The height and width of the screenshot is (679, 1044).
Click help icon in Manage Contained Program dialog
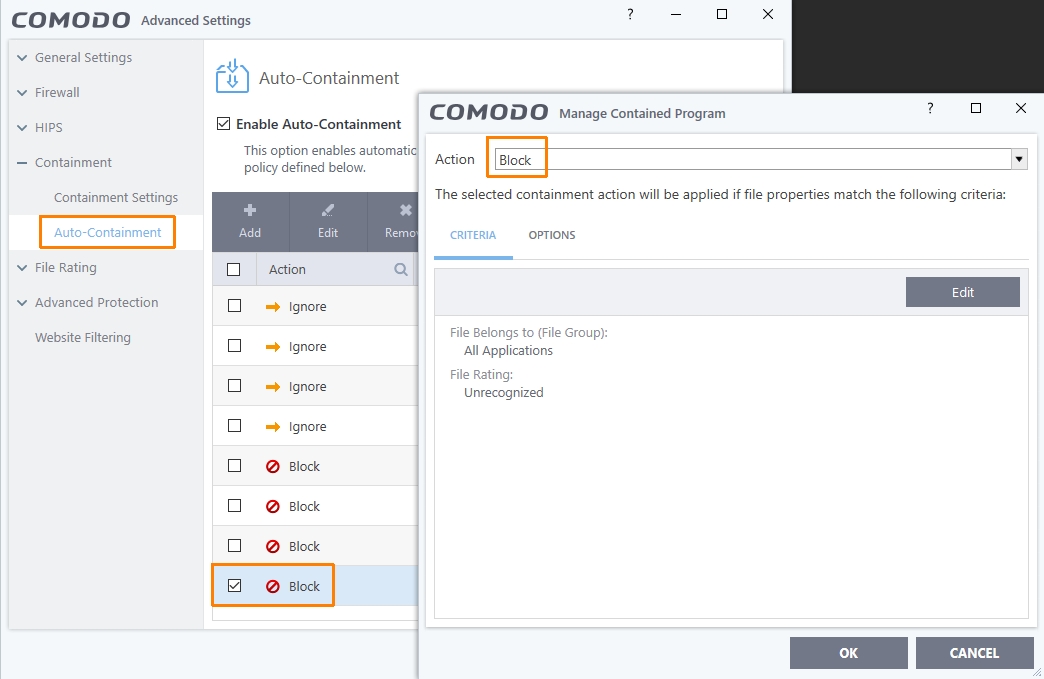(930, 108)
